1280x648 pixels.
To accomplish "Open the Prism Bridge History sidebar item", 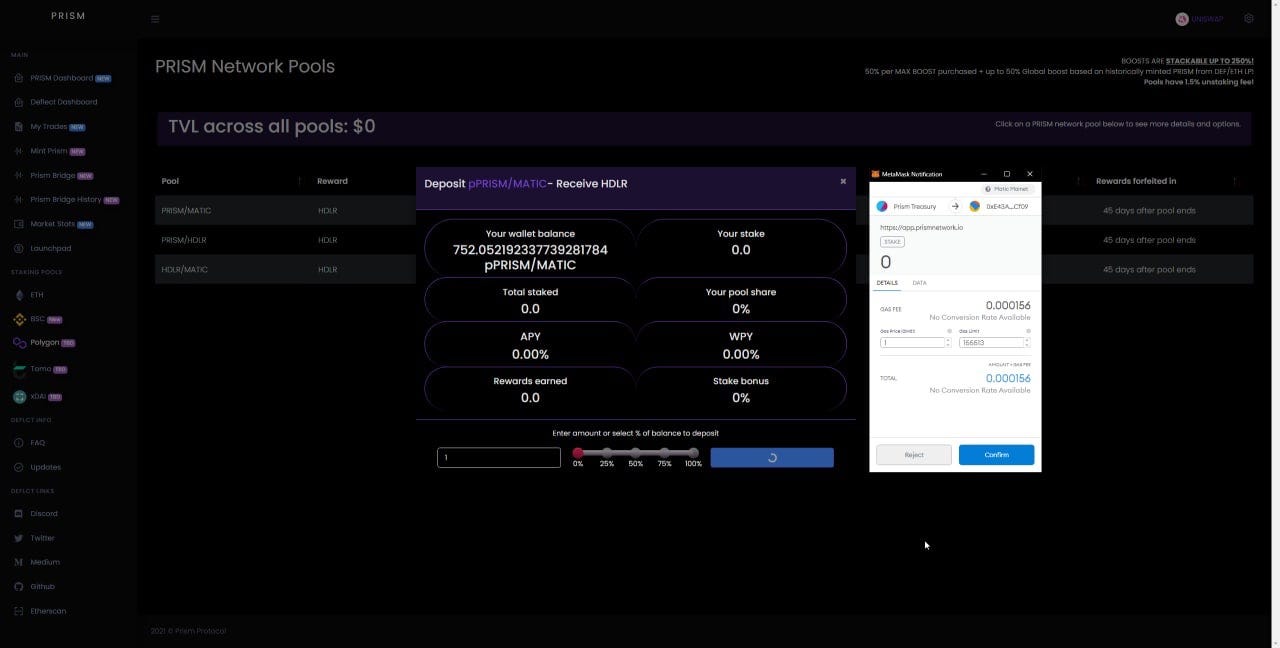I will [66, 200].
